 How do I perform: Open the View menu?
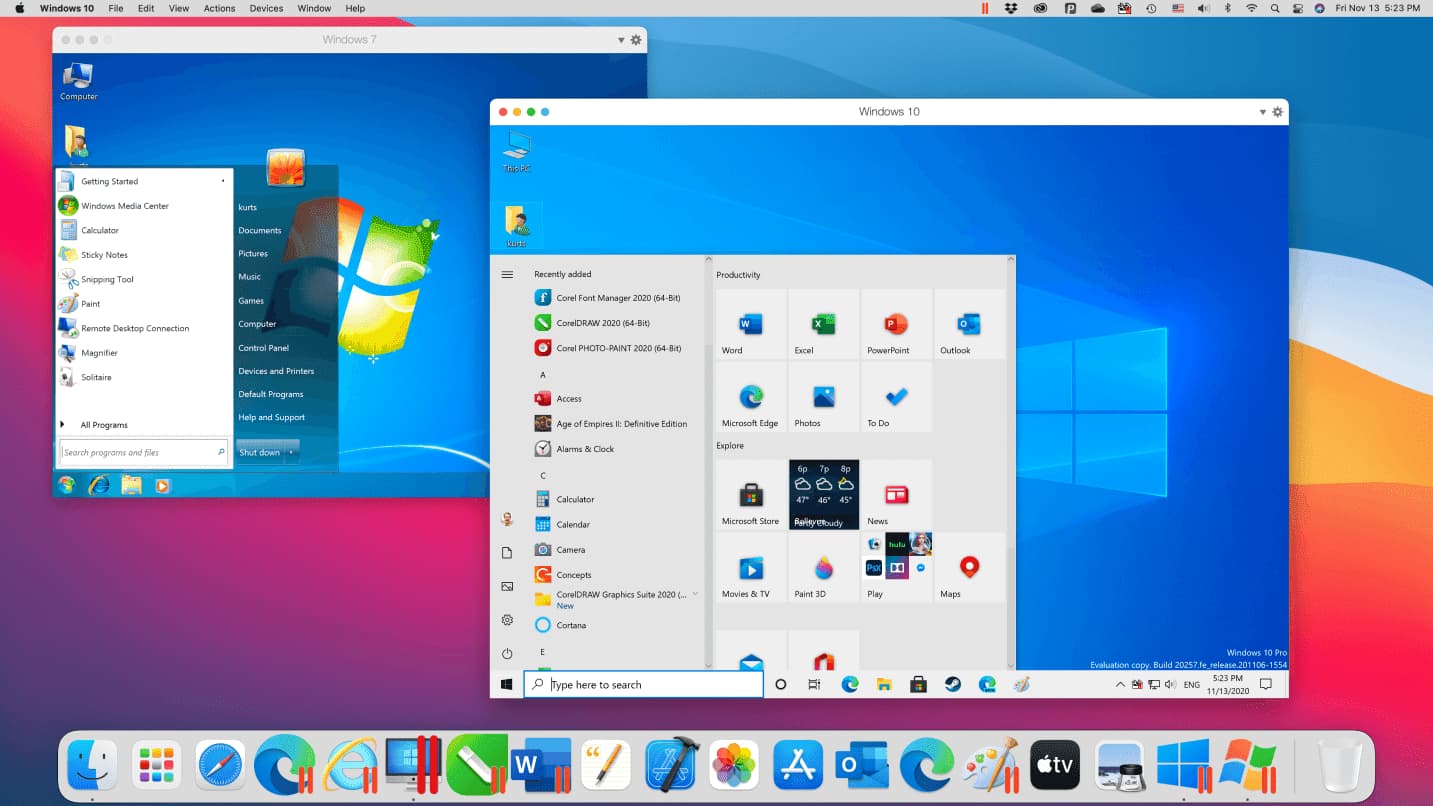coord(178,8)
